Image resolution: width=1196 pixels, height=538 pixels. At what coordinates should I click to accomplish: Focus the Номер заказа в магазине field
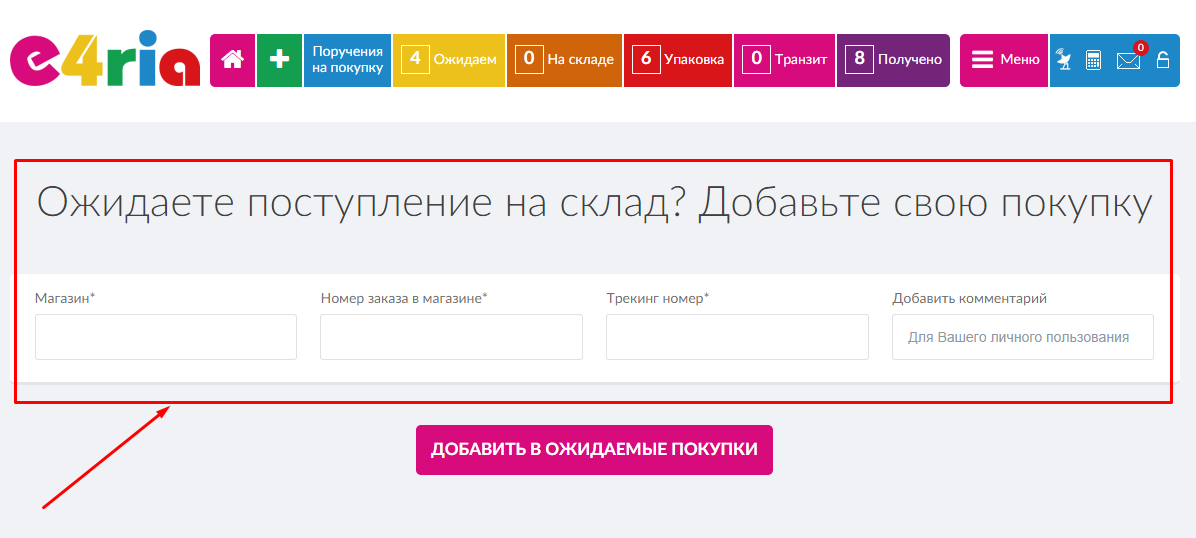coord(451,337)
